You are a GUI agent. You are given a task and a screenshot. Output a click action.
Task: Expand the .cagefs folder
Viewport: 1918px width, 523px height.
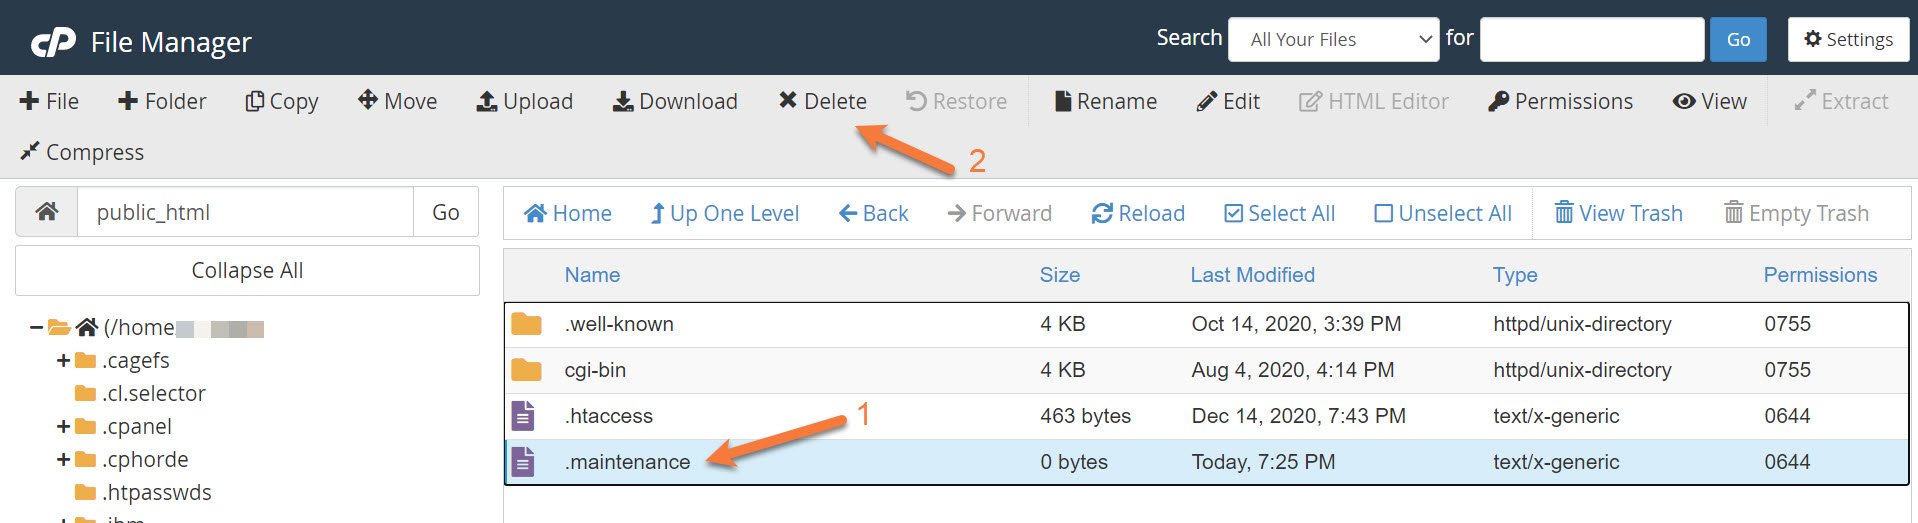[x=63, y=360]
